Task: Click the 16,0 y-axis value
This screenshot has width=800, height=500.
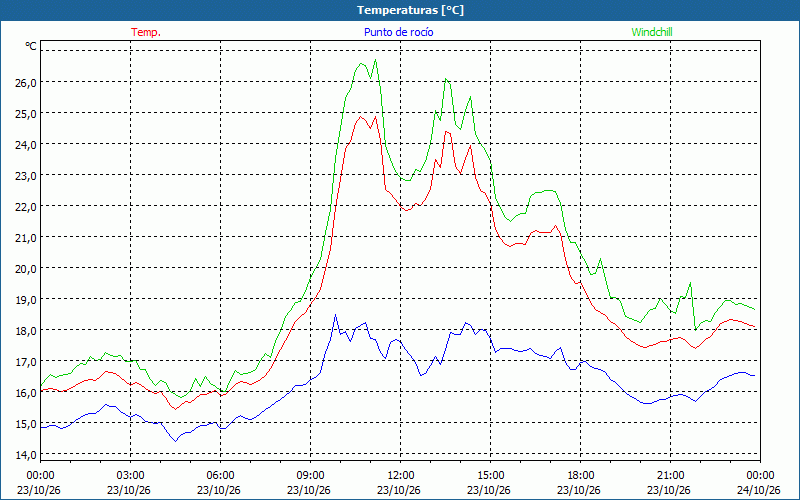Action: click(26, 393)
